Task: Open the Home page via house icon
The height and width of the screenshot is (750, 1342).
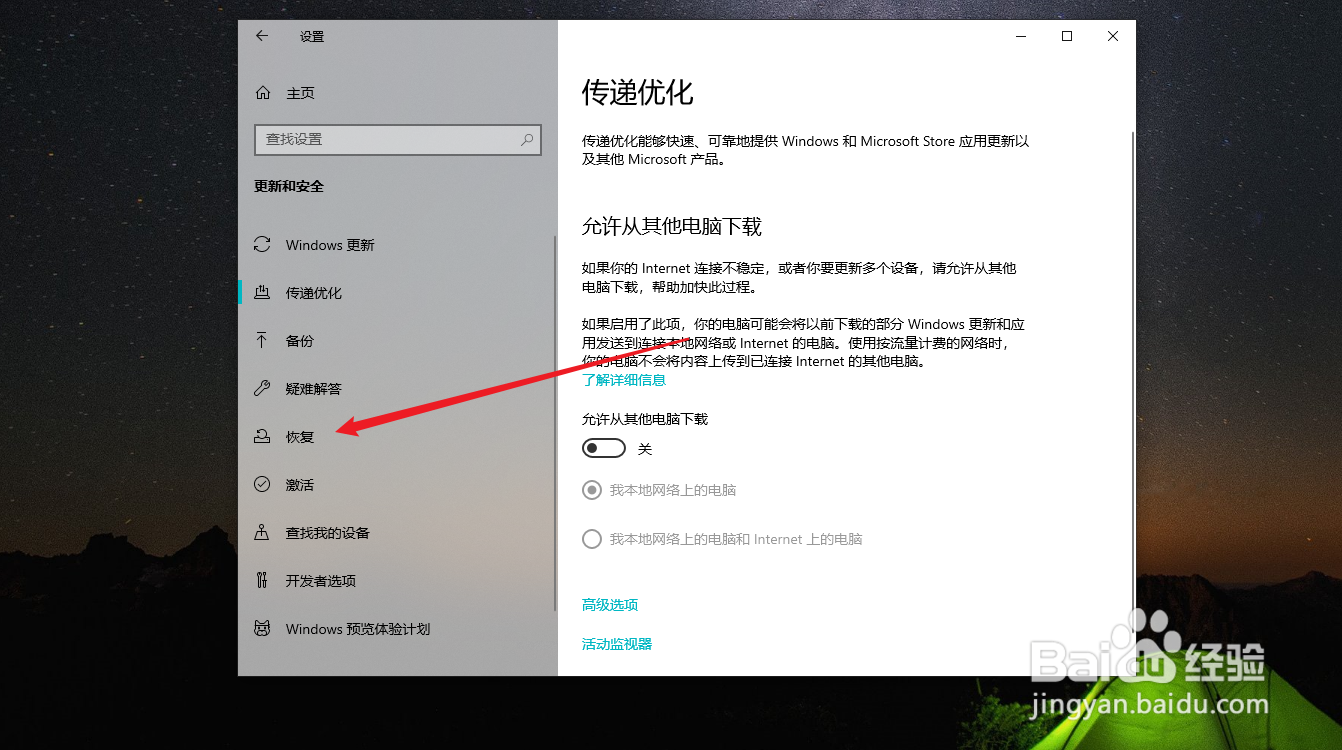Action: coord(262,93)
